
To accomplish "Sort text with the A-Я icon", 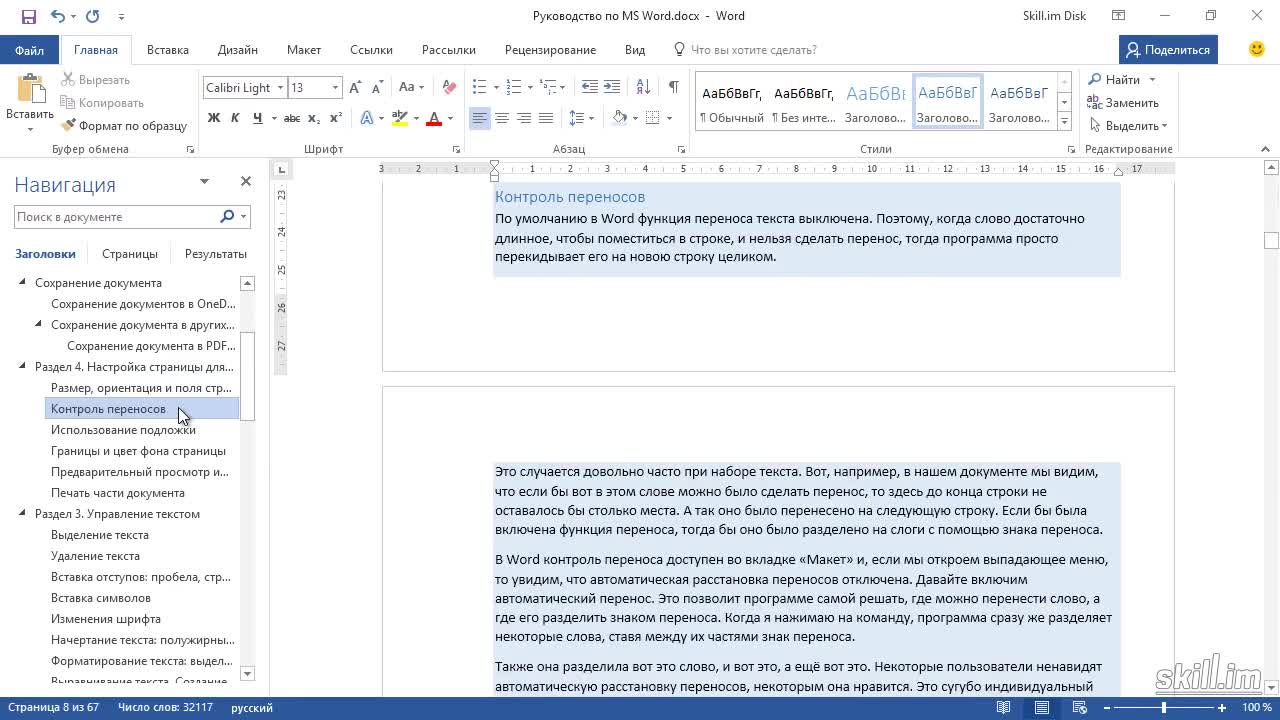I will pyautogui.click(x=642, y=87).
